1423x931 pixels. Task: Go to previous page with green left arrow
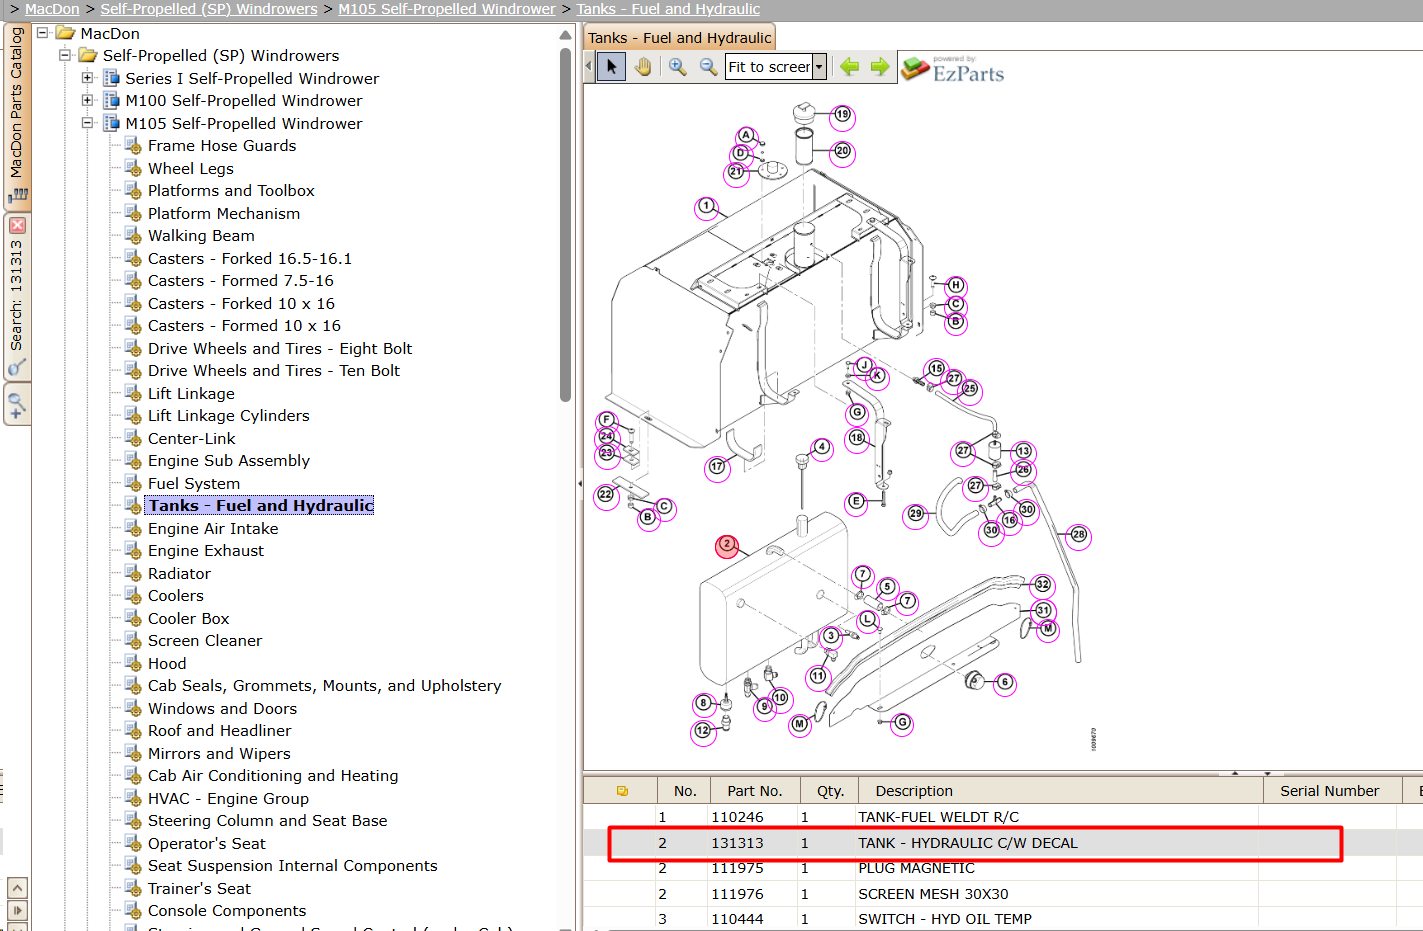click(850, 67)
